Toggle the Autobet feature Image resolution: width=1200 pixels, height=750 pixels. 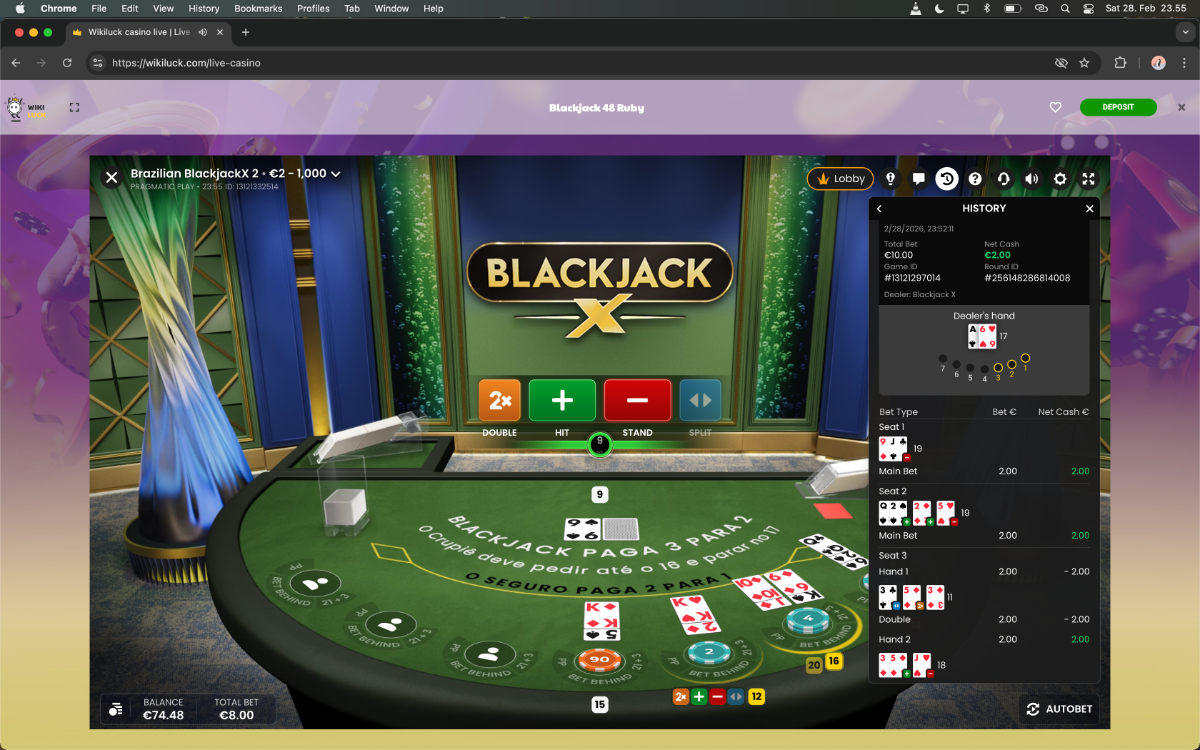(x=1059, y=709)
